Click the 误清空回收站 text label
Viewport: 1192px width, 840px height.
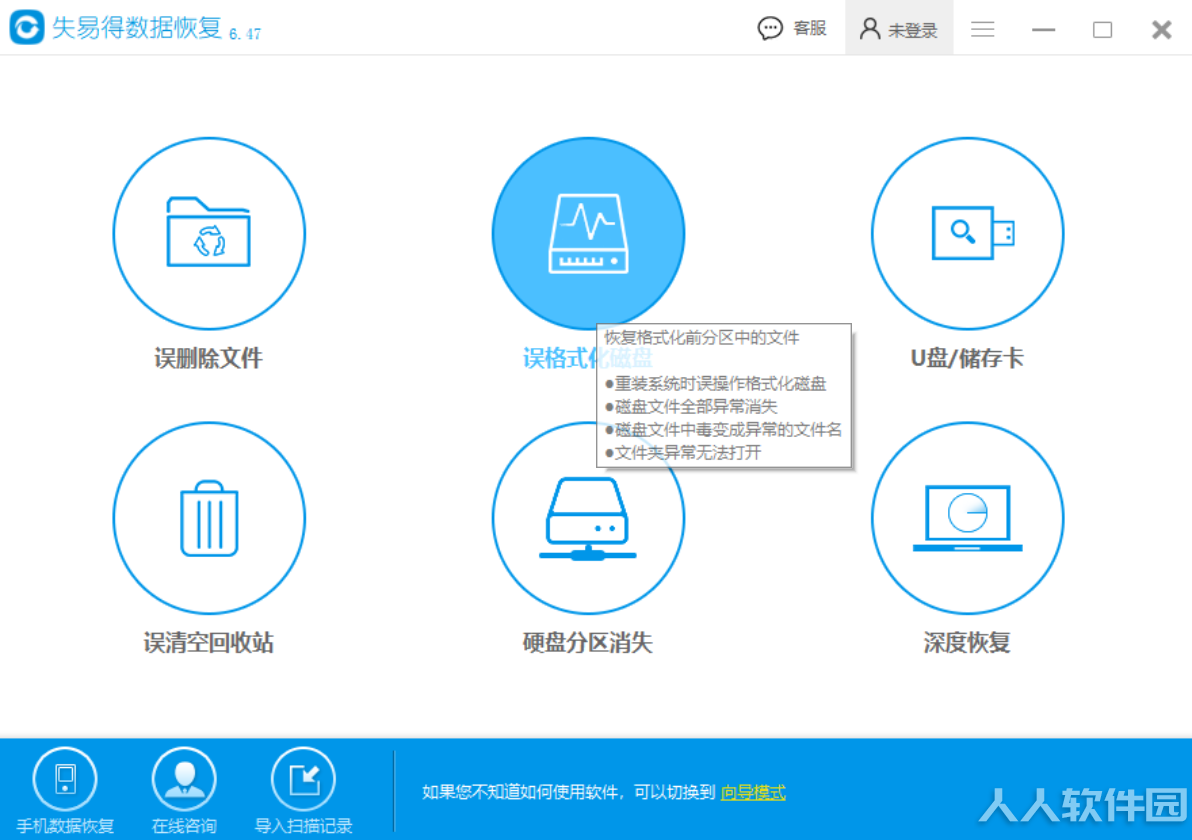pos(208,643)
